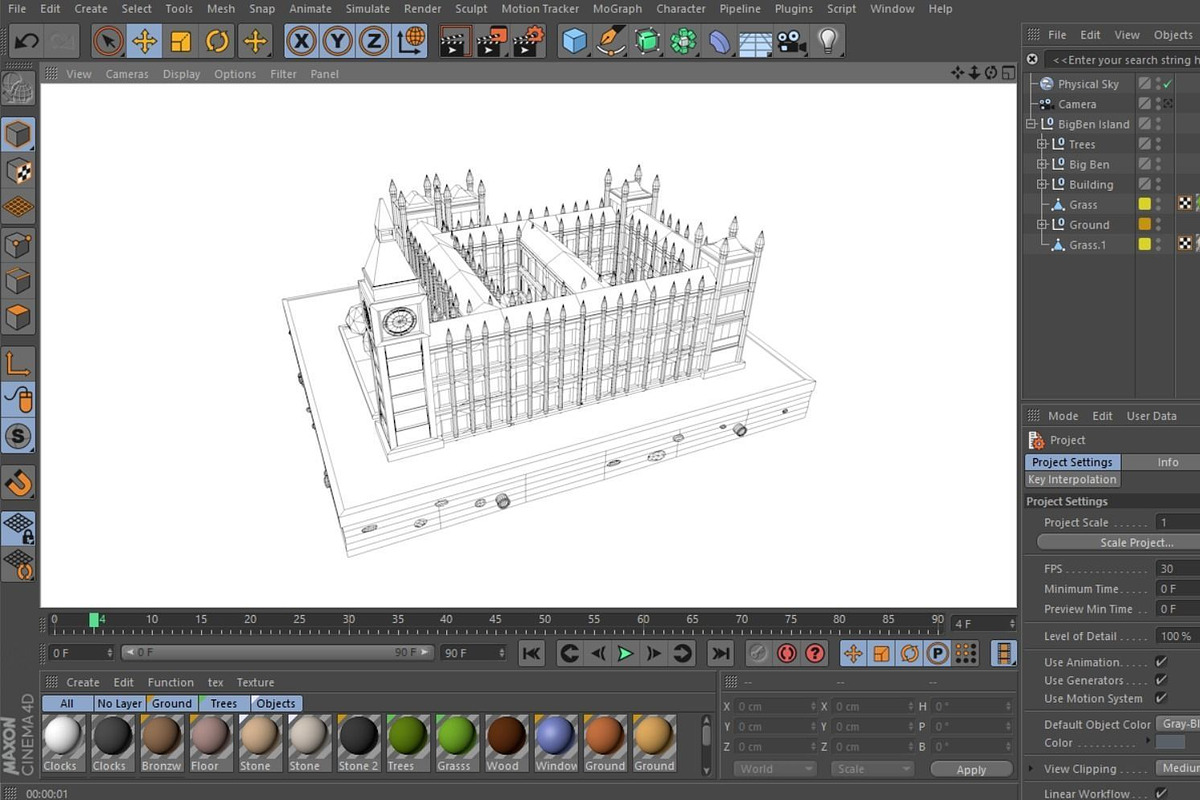Expand the Big Ben object group
Screen dimensions: 1200x800
[1042, 164]
